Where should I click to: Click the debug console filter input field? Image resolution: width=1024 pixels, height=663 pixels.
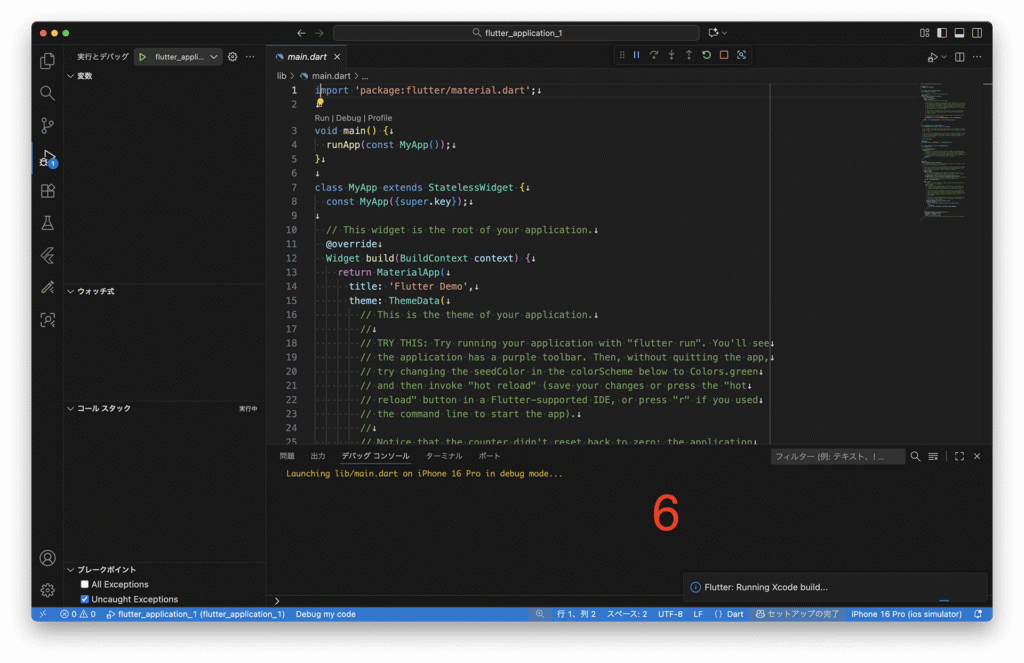click(x=835, y=456)
